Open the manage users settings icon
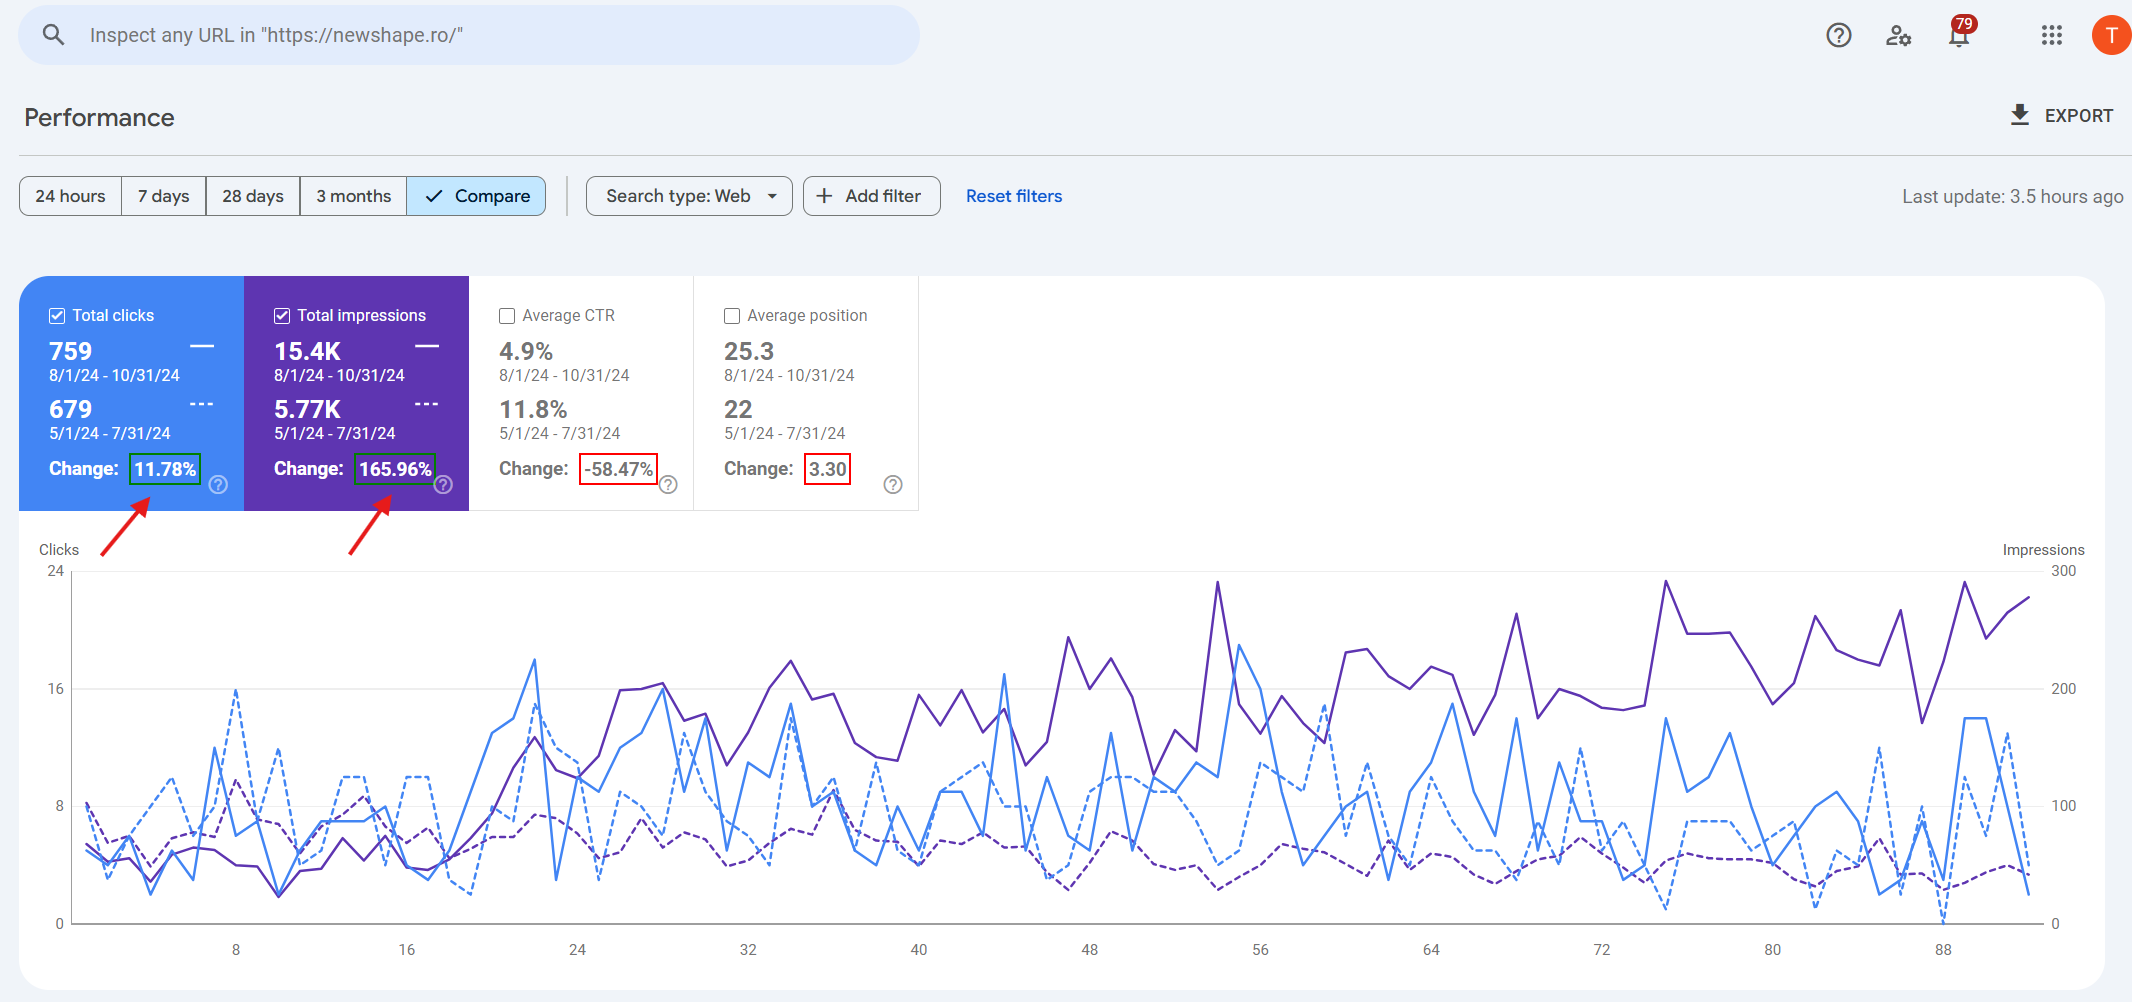The image size is (2132, 1002). pos(1898,36)
